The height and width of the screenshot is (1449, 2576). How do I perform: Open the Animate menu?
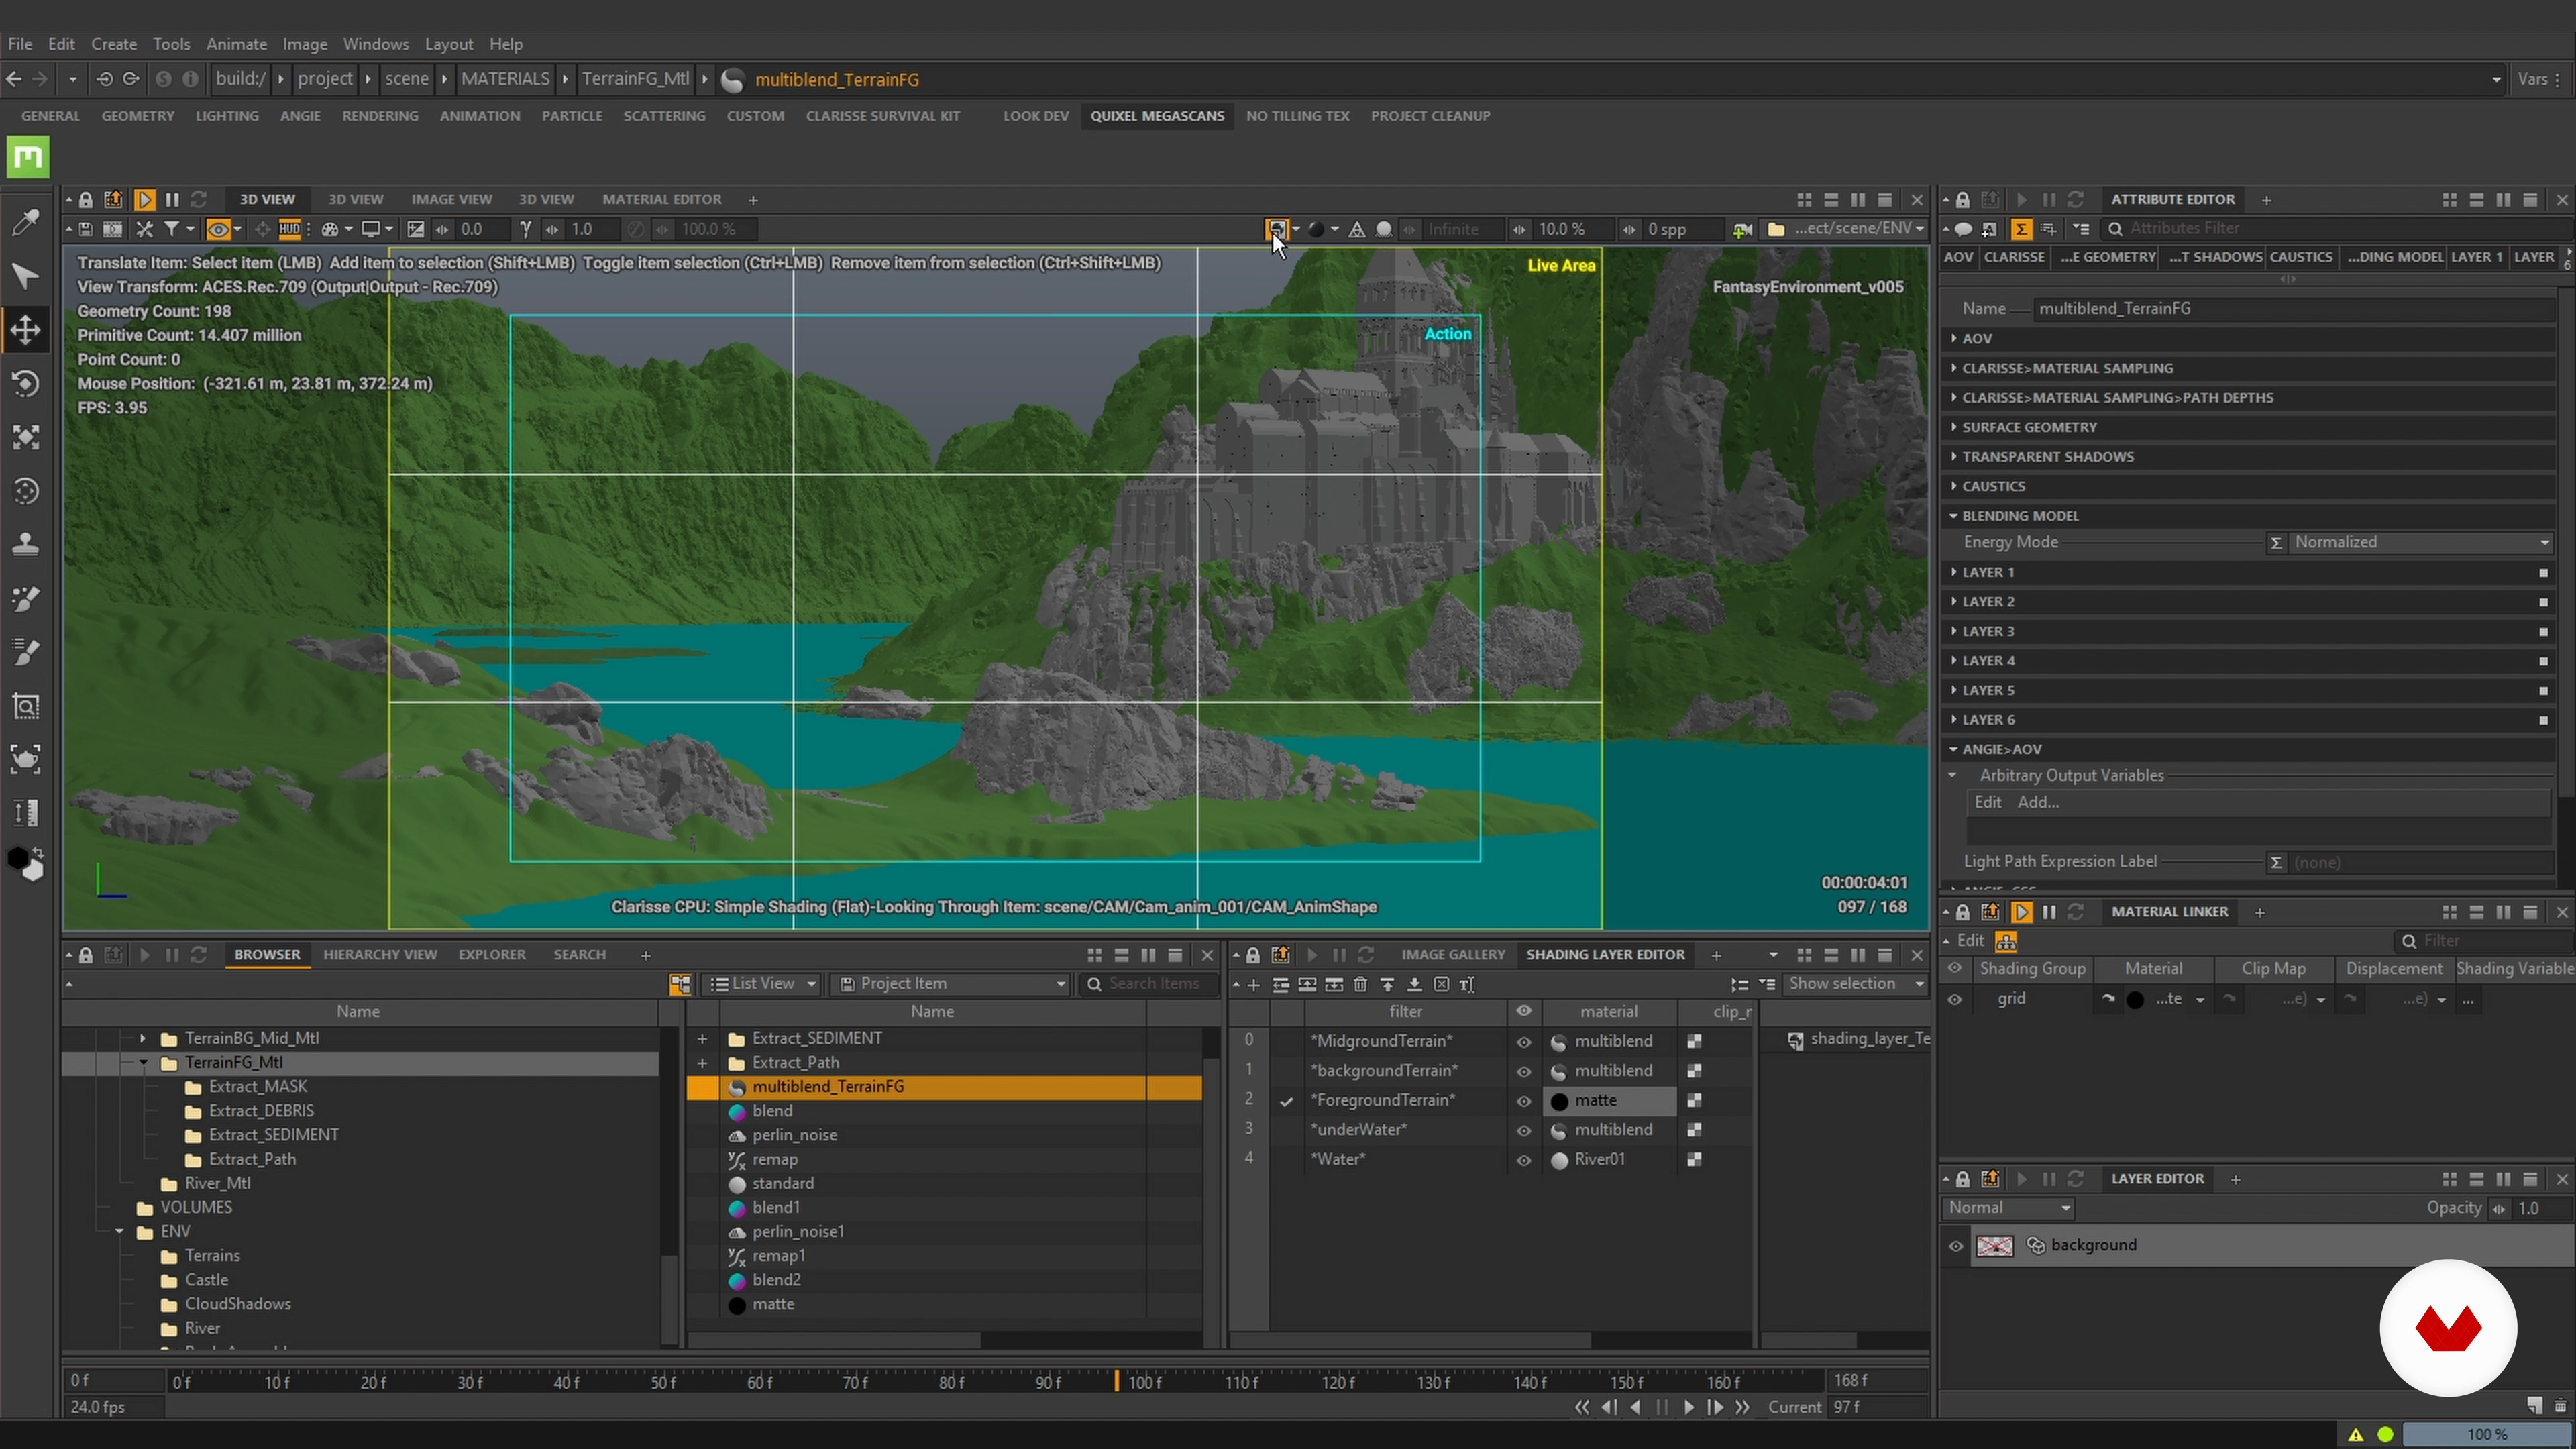coord(236,44)
